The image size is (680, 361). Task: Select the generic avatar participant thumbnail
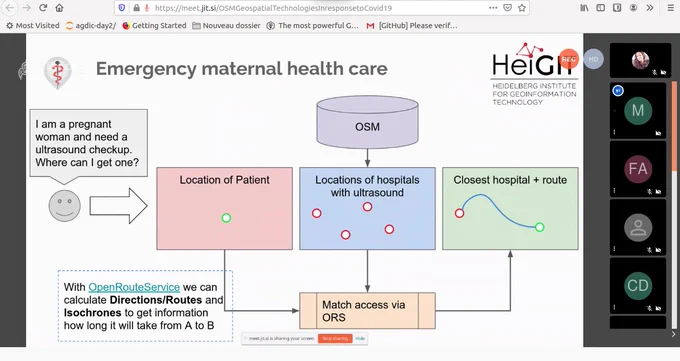pos(638,227)
